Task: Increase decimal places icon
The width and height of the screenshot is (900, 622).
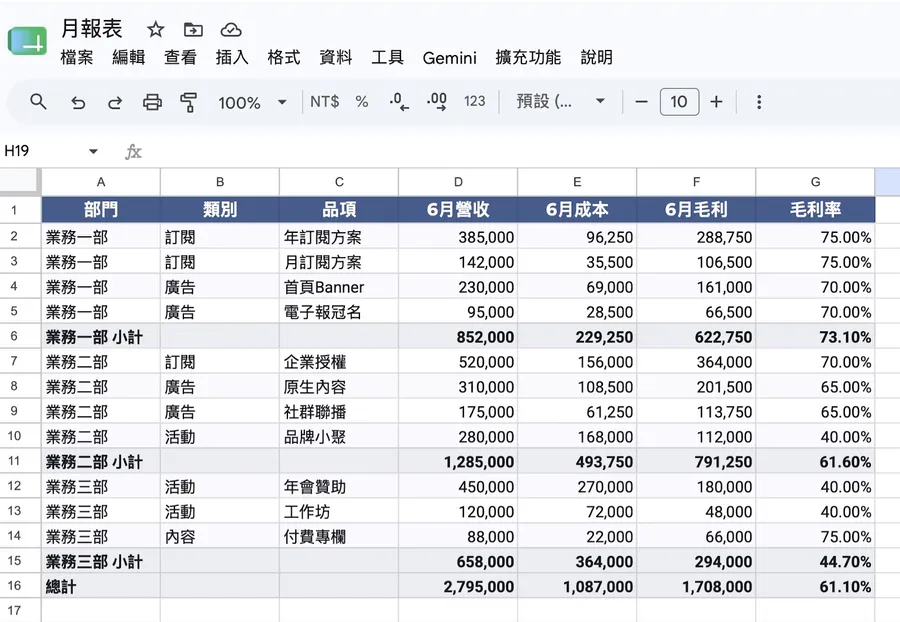Action: [x=437, y=102]
